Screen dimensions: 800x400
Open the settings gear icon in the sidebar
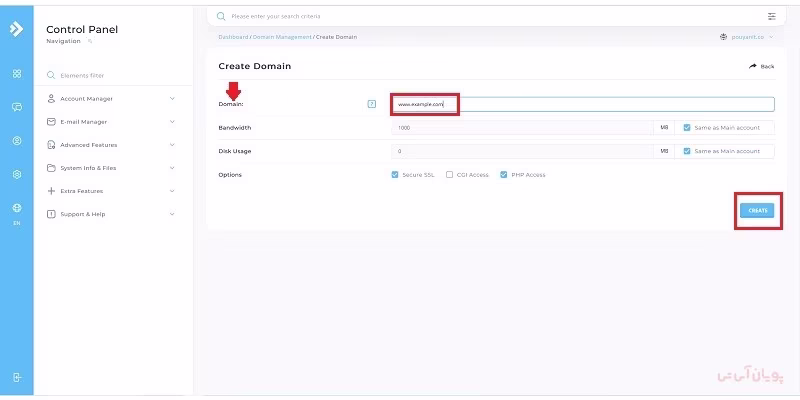(17, 174)
